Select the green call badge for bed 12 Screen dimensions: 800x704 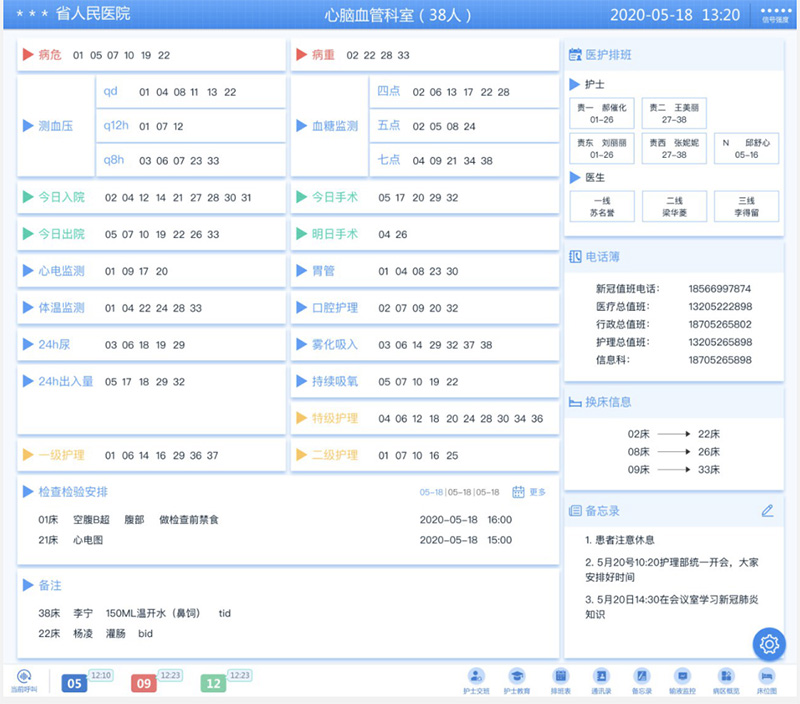pyautogui.click(x=213, y=684)
